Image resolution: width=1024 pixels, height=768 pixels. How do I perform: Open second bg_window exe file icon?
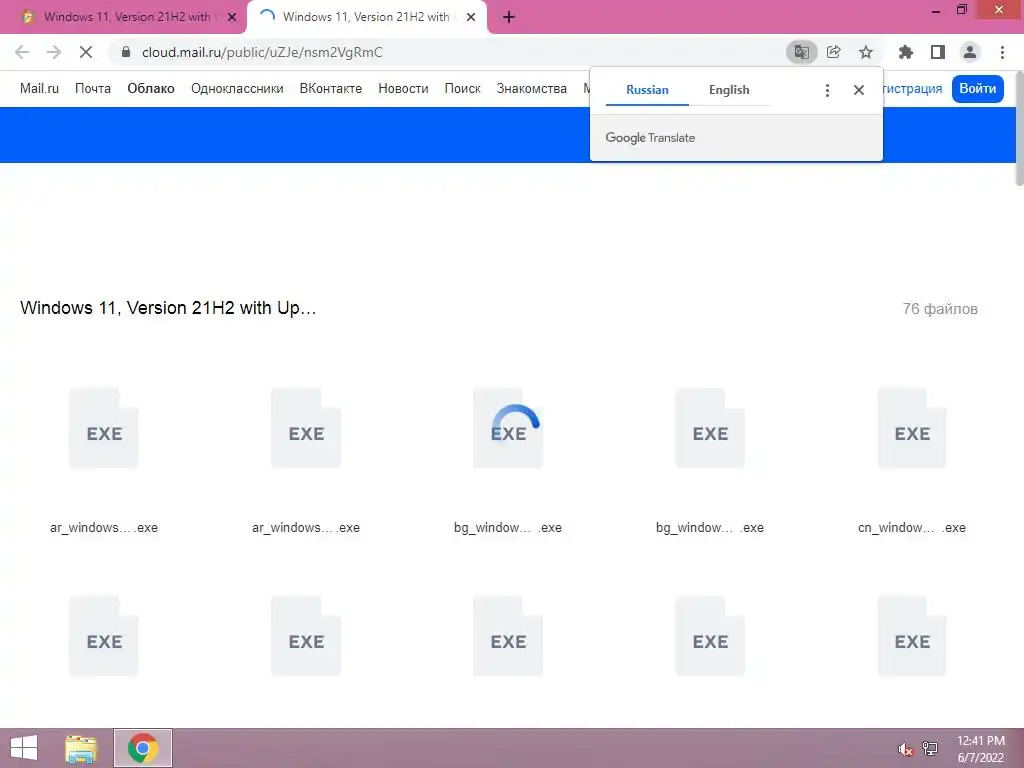tap(710, 428)
